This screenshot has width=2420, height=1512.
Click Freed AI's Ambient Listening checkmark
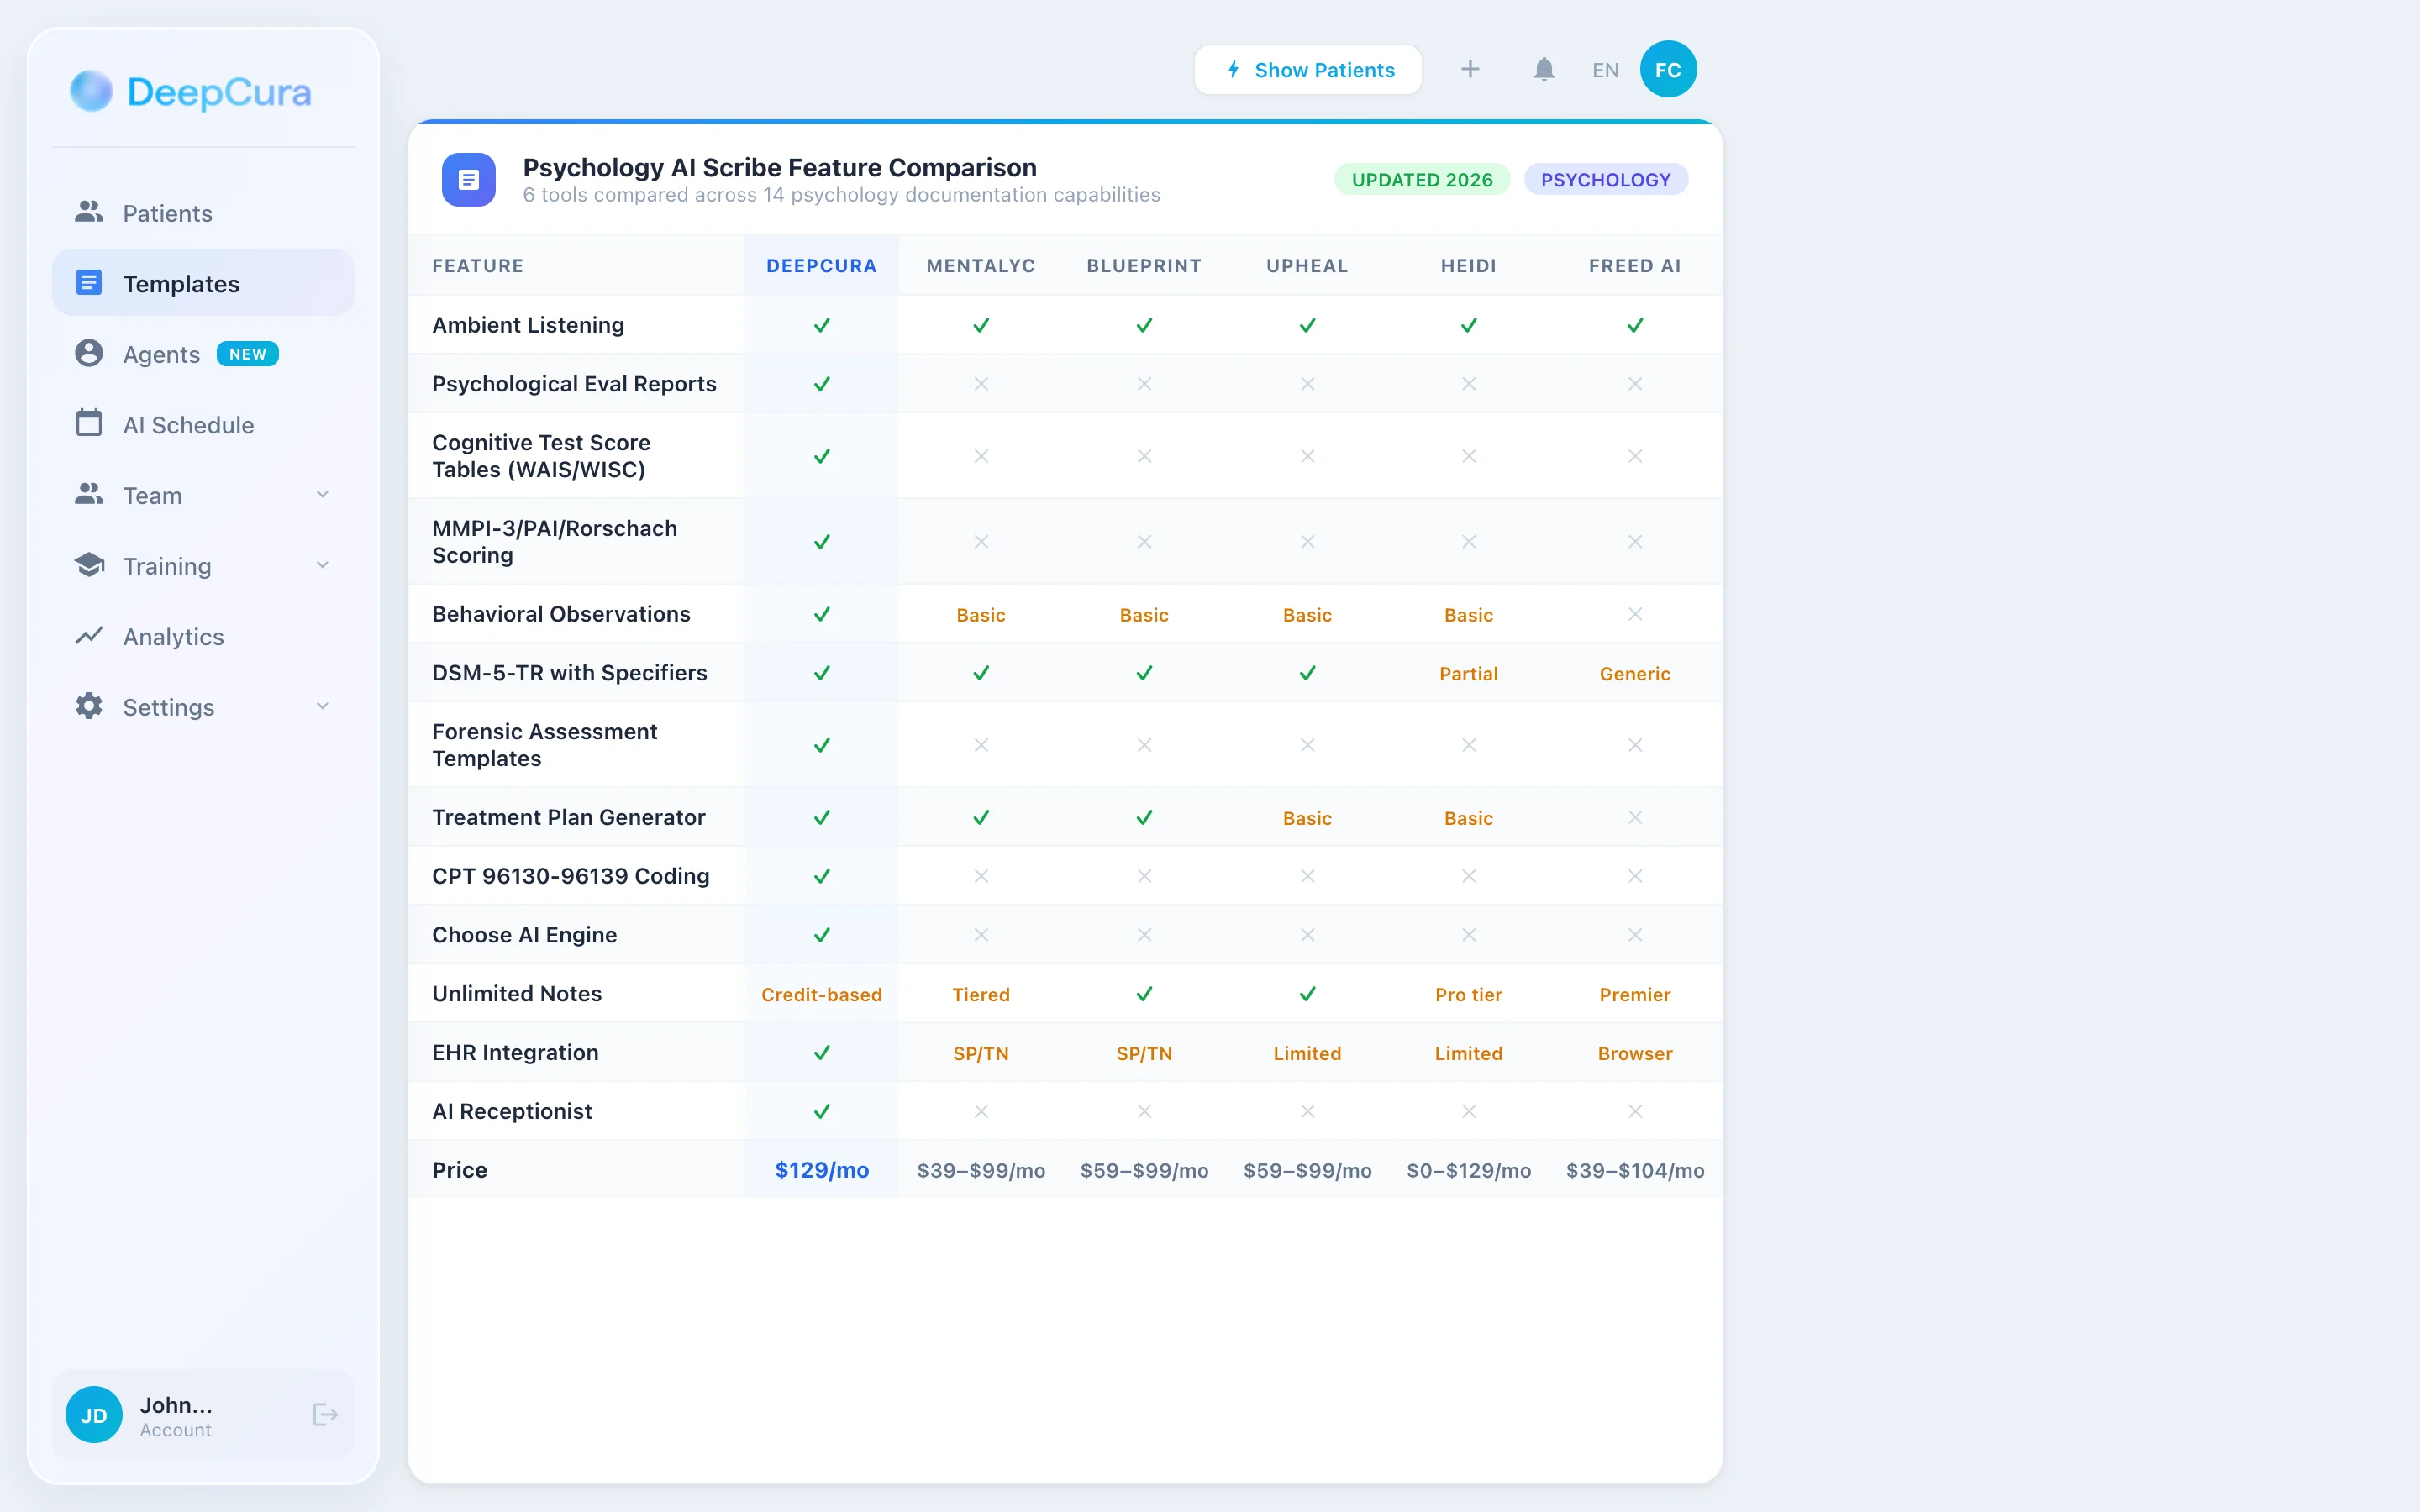(x=1634, y=325)
